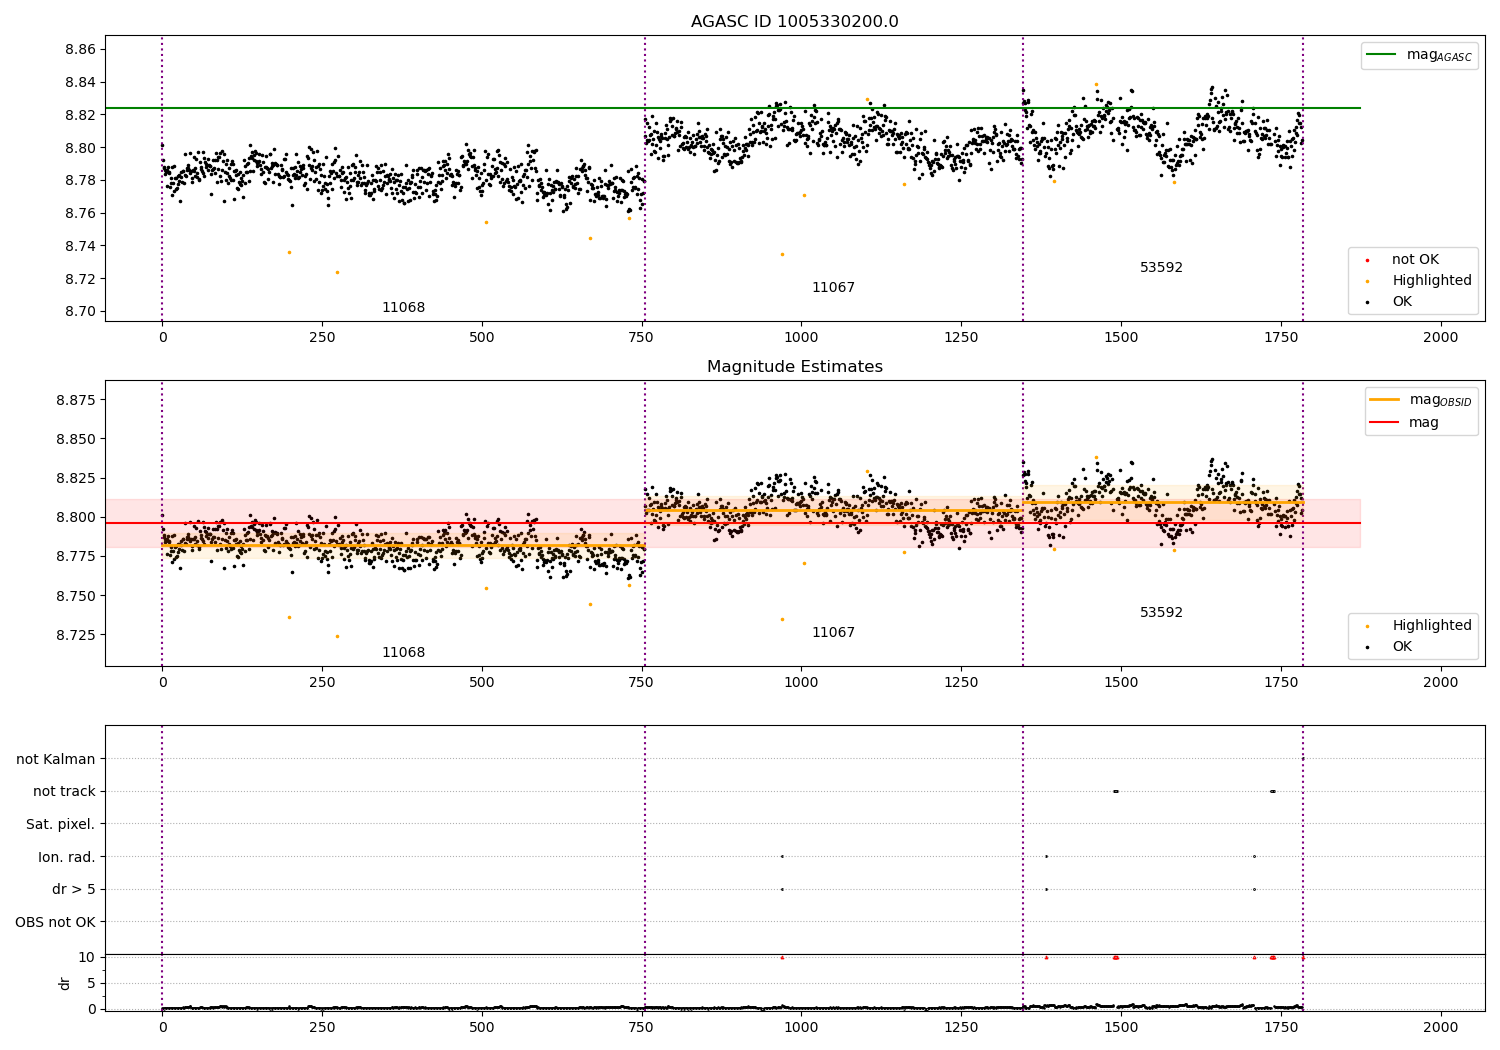Viewport: 1500px width, 1050px height.
Task: Click the 8.78 y-axis tick label
Action: click(x=80, y=181)
